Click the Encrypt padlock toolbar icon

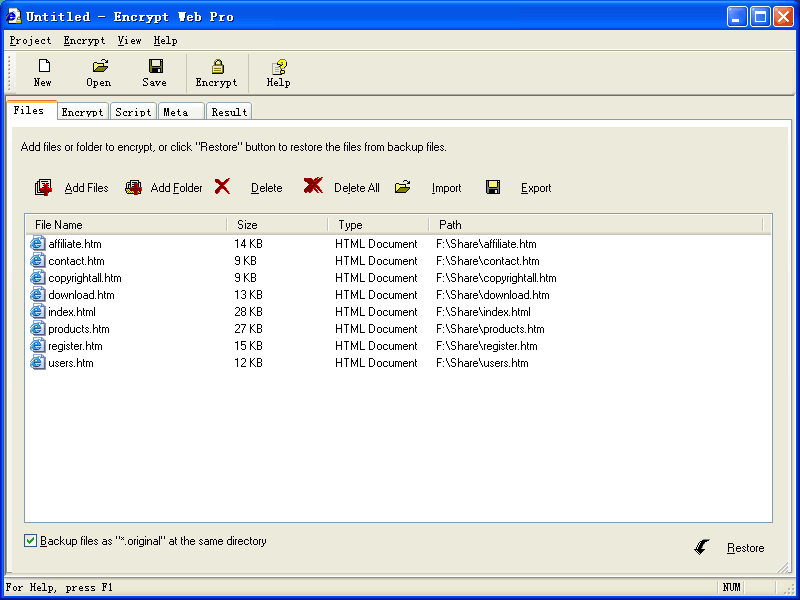coord(216,67)
